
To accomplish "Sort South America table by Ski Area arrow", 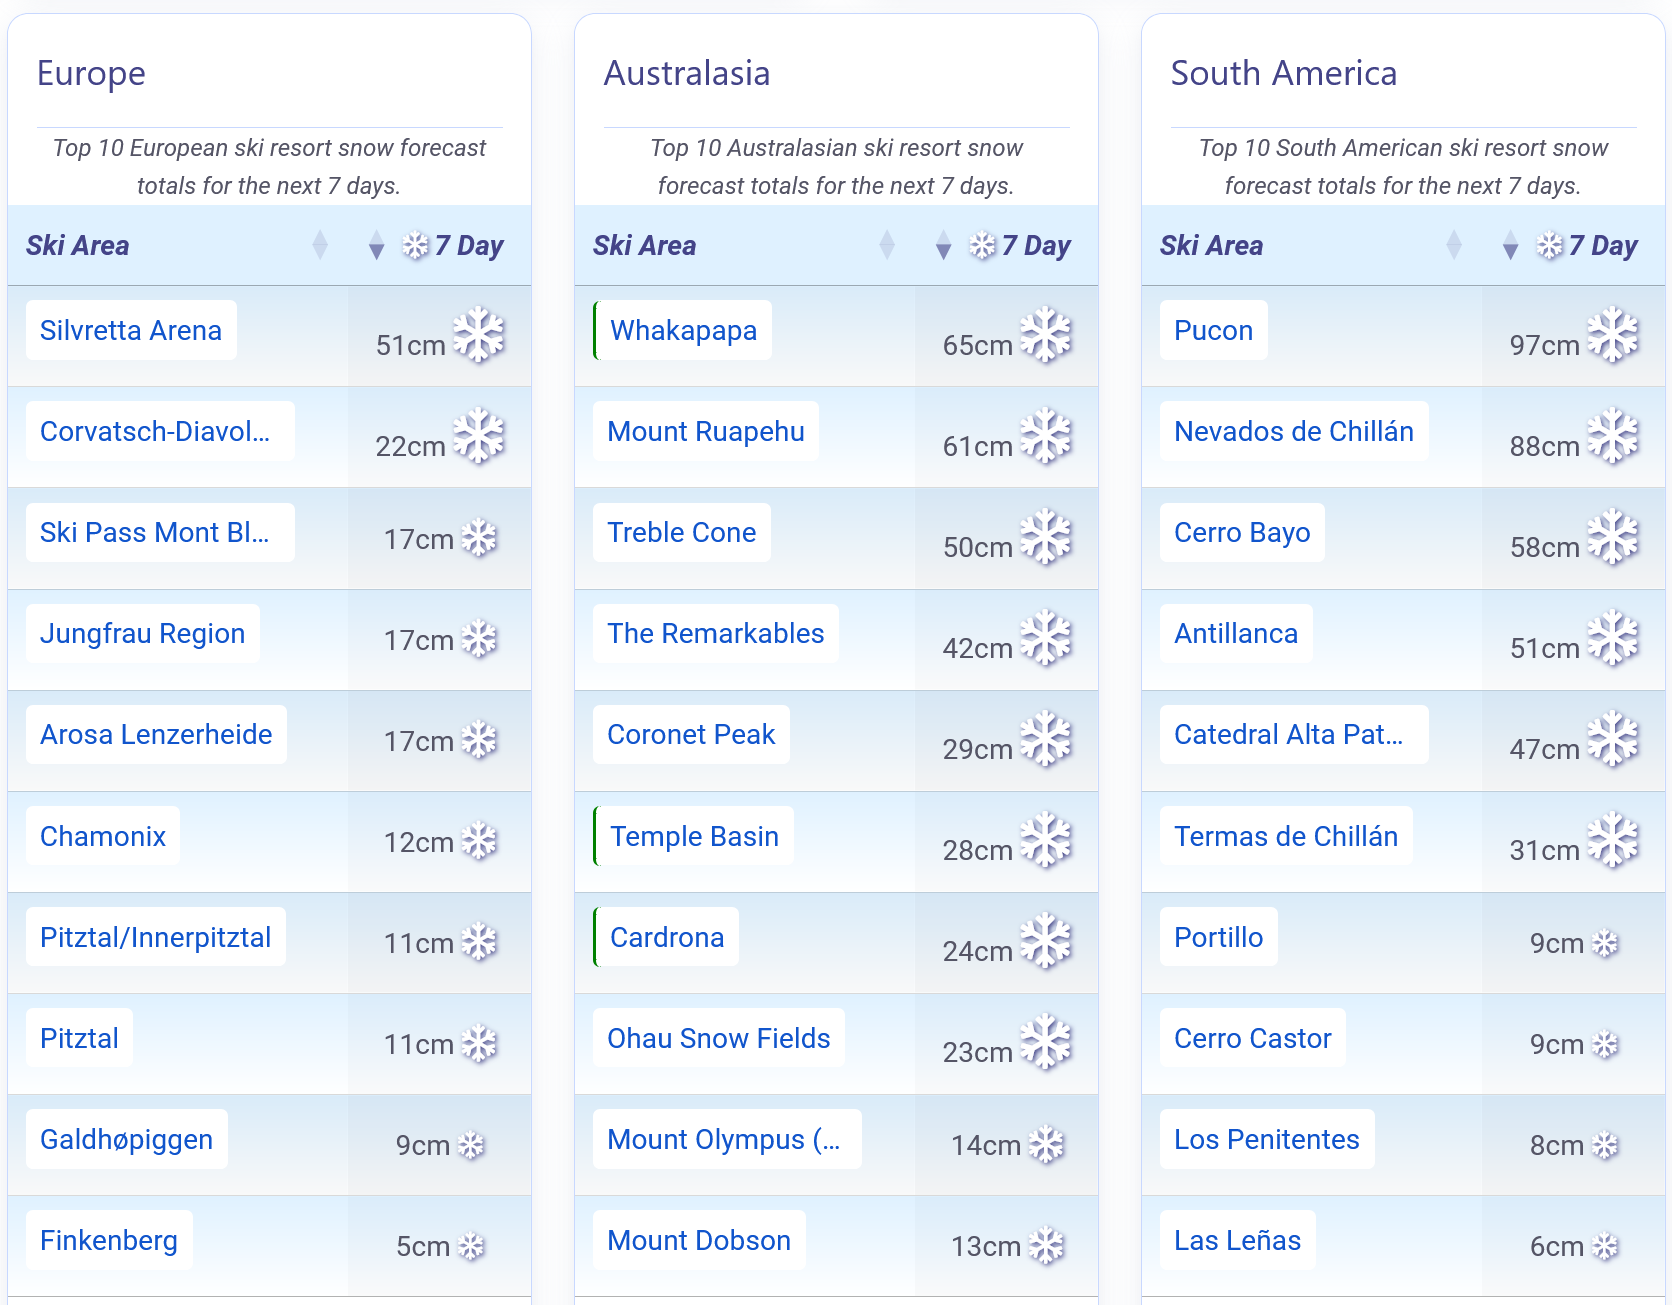I will pos(1454,245).
